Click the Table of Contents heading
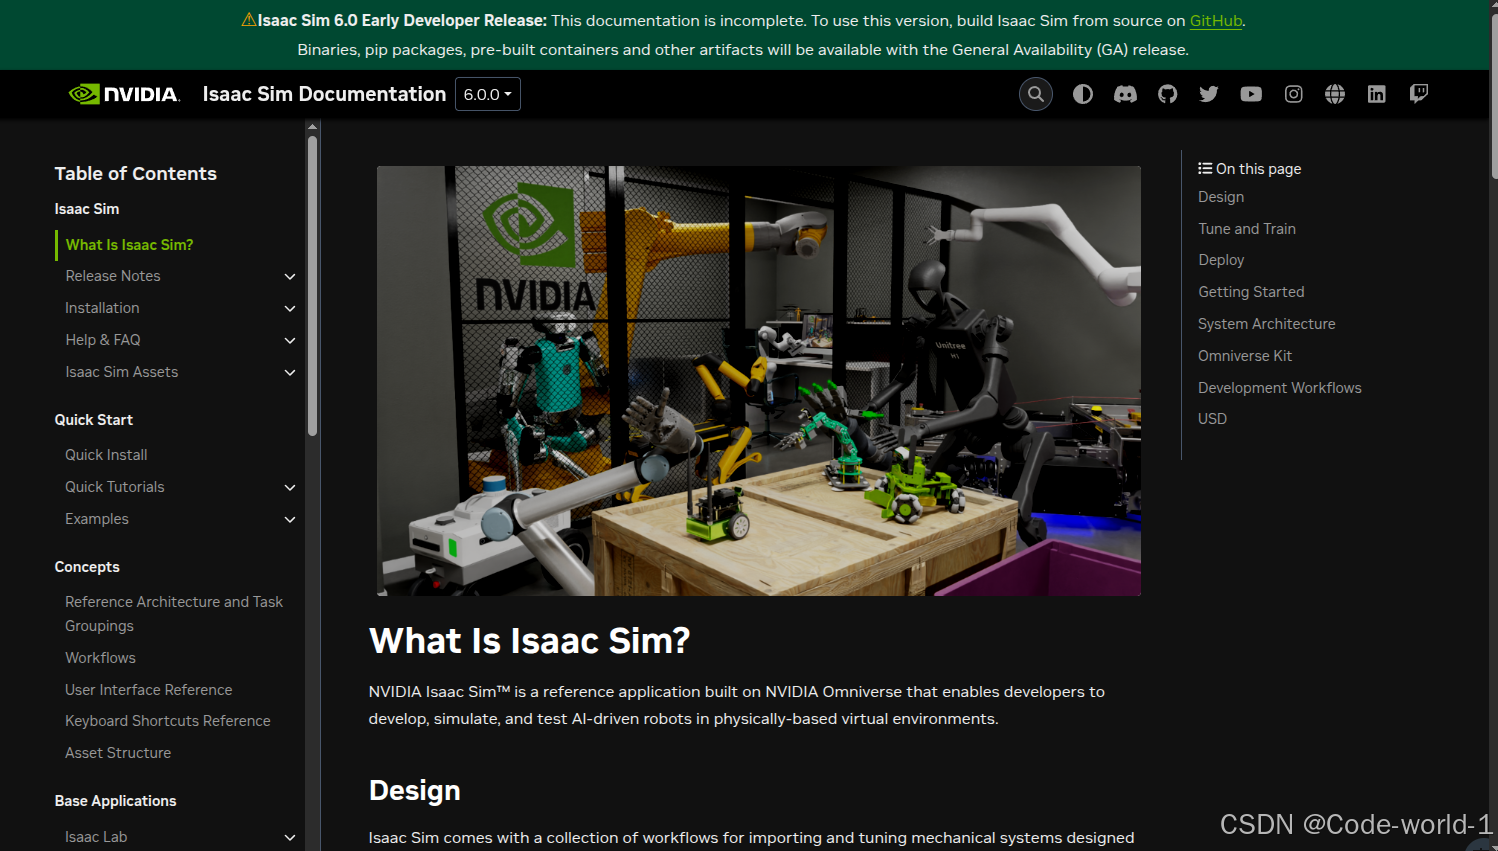This screenshot has height=851, width=1498. pyautogui.click(x=135, y=173)
